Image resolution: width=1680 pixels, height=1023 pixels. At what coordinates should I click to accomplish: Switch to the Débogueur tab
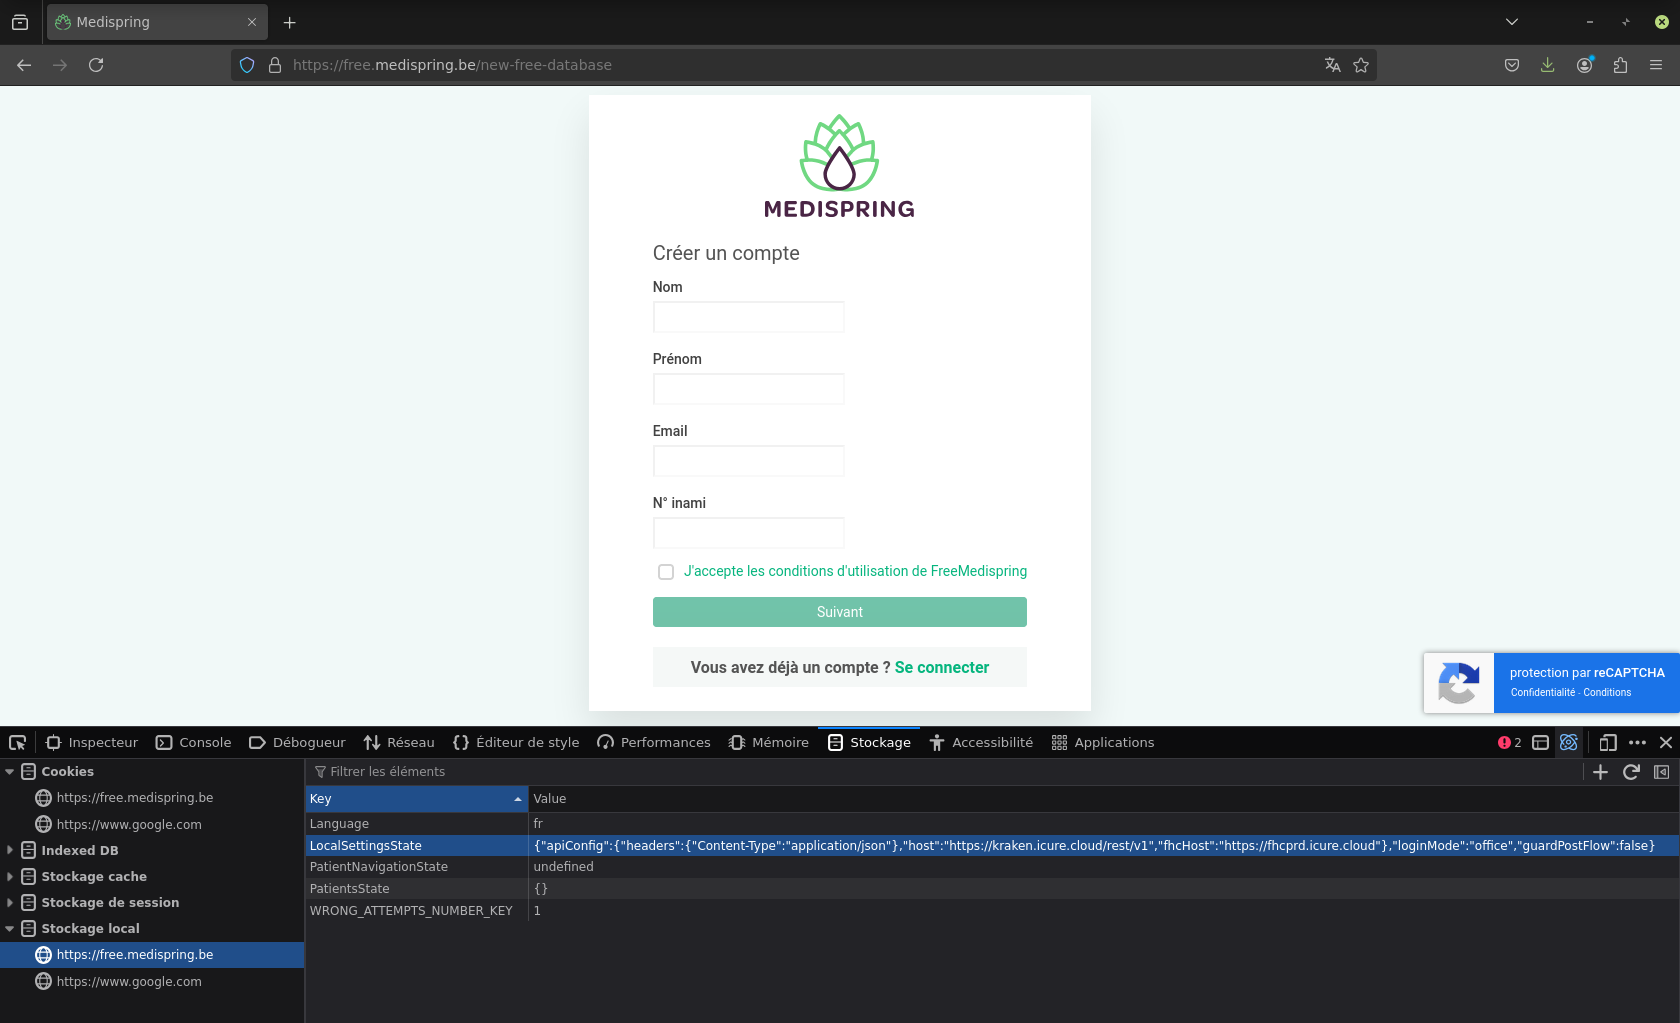pyautogui.click(x=297, y=742)
